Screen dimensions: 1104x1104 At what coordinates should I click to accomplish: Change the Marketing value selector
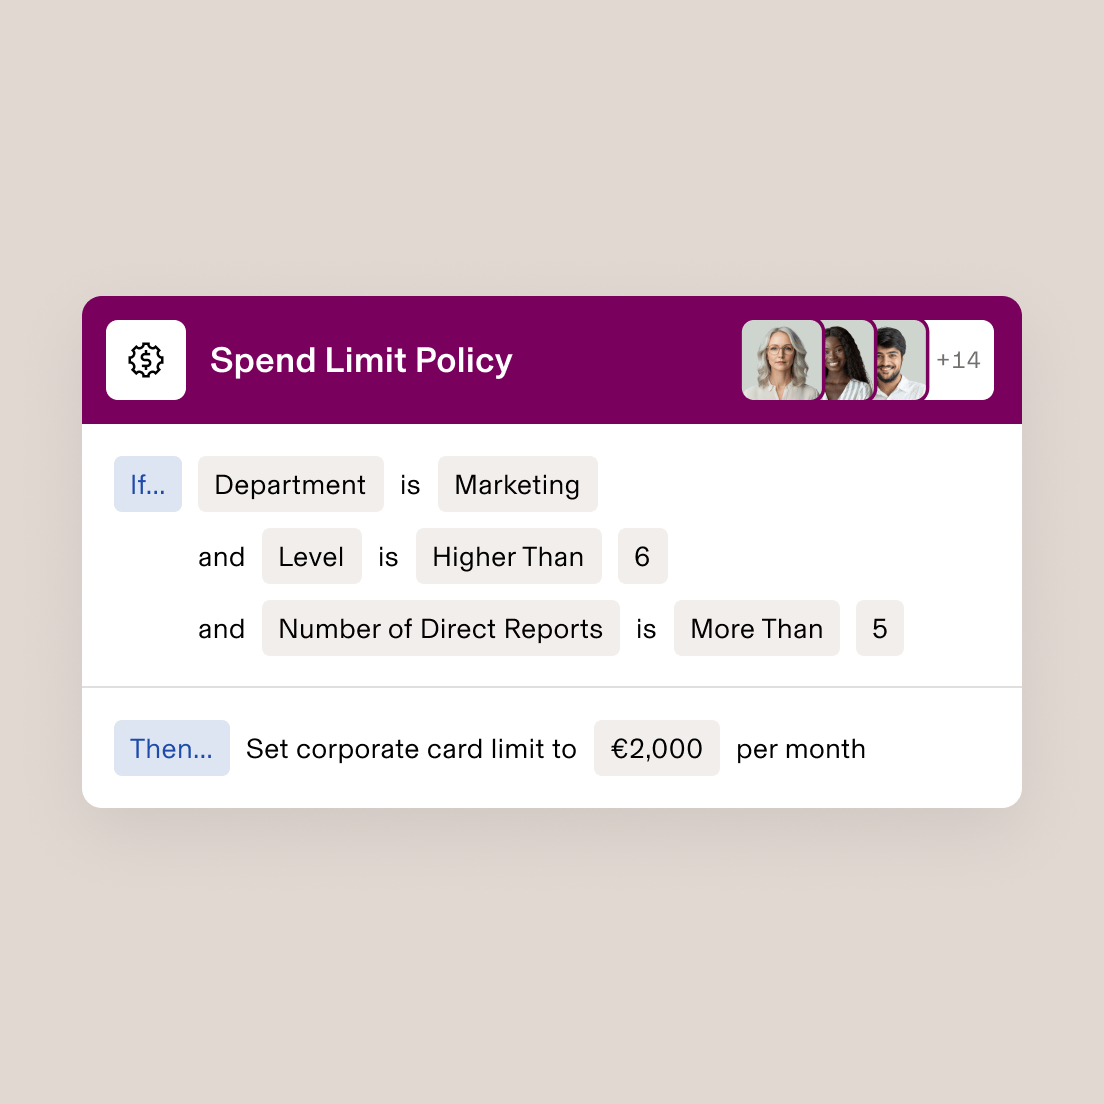point(517,484)
